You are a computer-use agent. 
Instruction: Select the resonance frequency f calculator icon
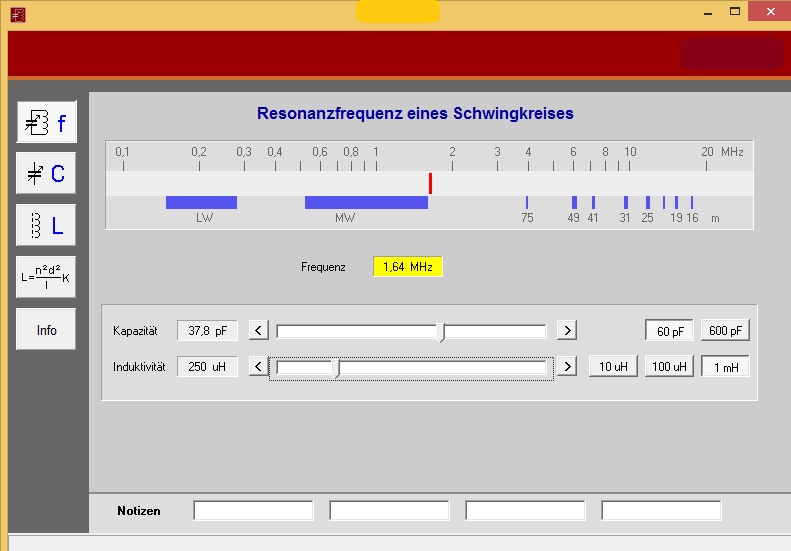[x=46, y=123]
